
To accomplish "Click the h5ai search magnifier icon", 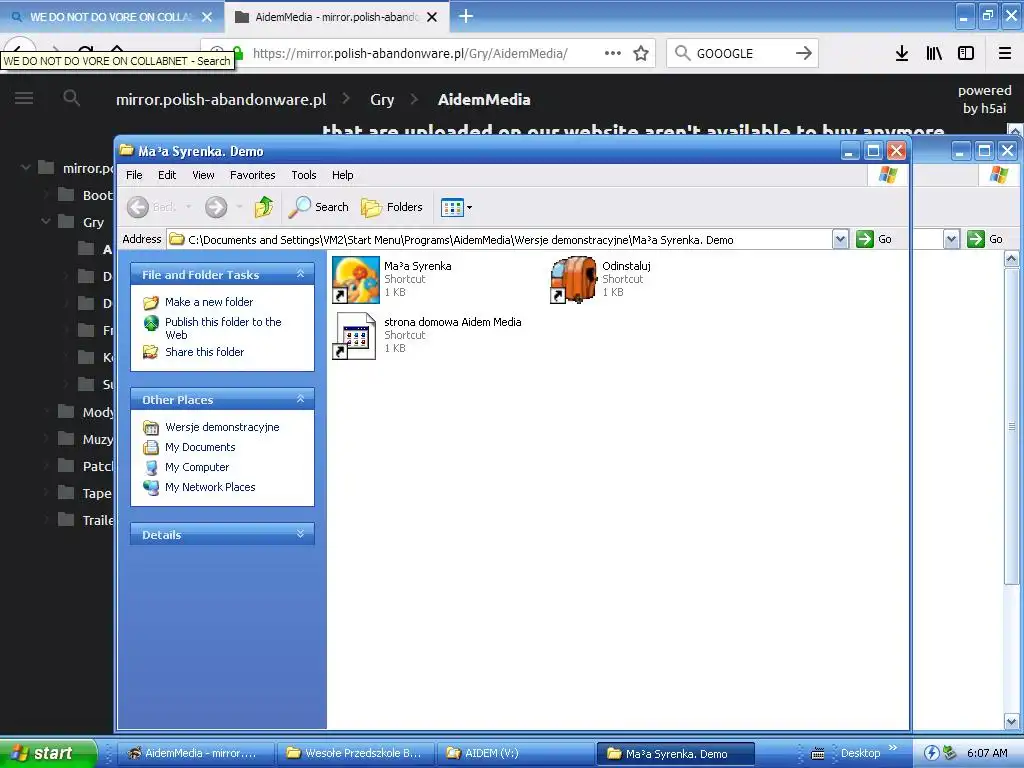I will 71,99.
